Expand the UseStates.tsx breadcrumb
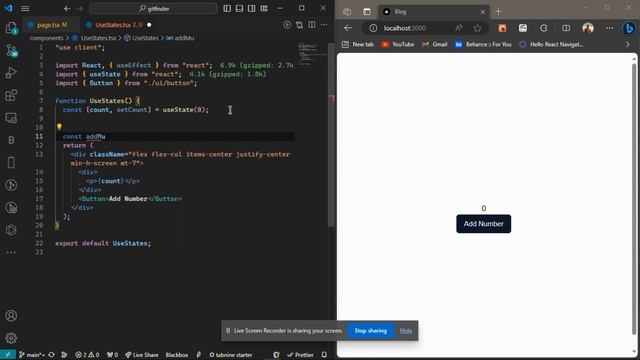This screenshot has height=360, width=640. point(94,38)
